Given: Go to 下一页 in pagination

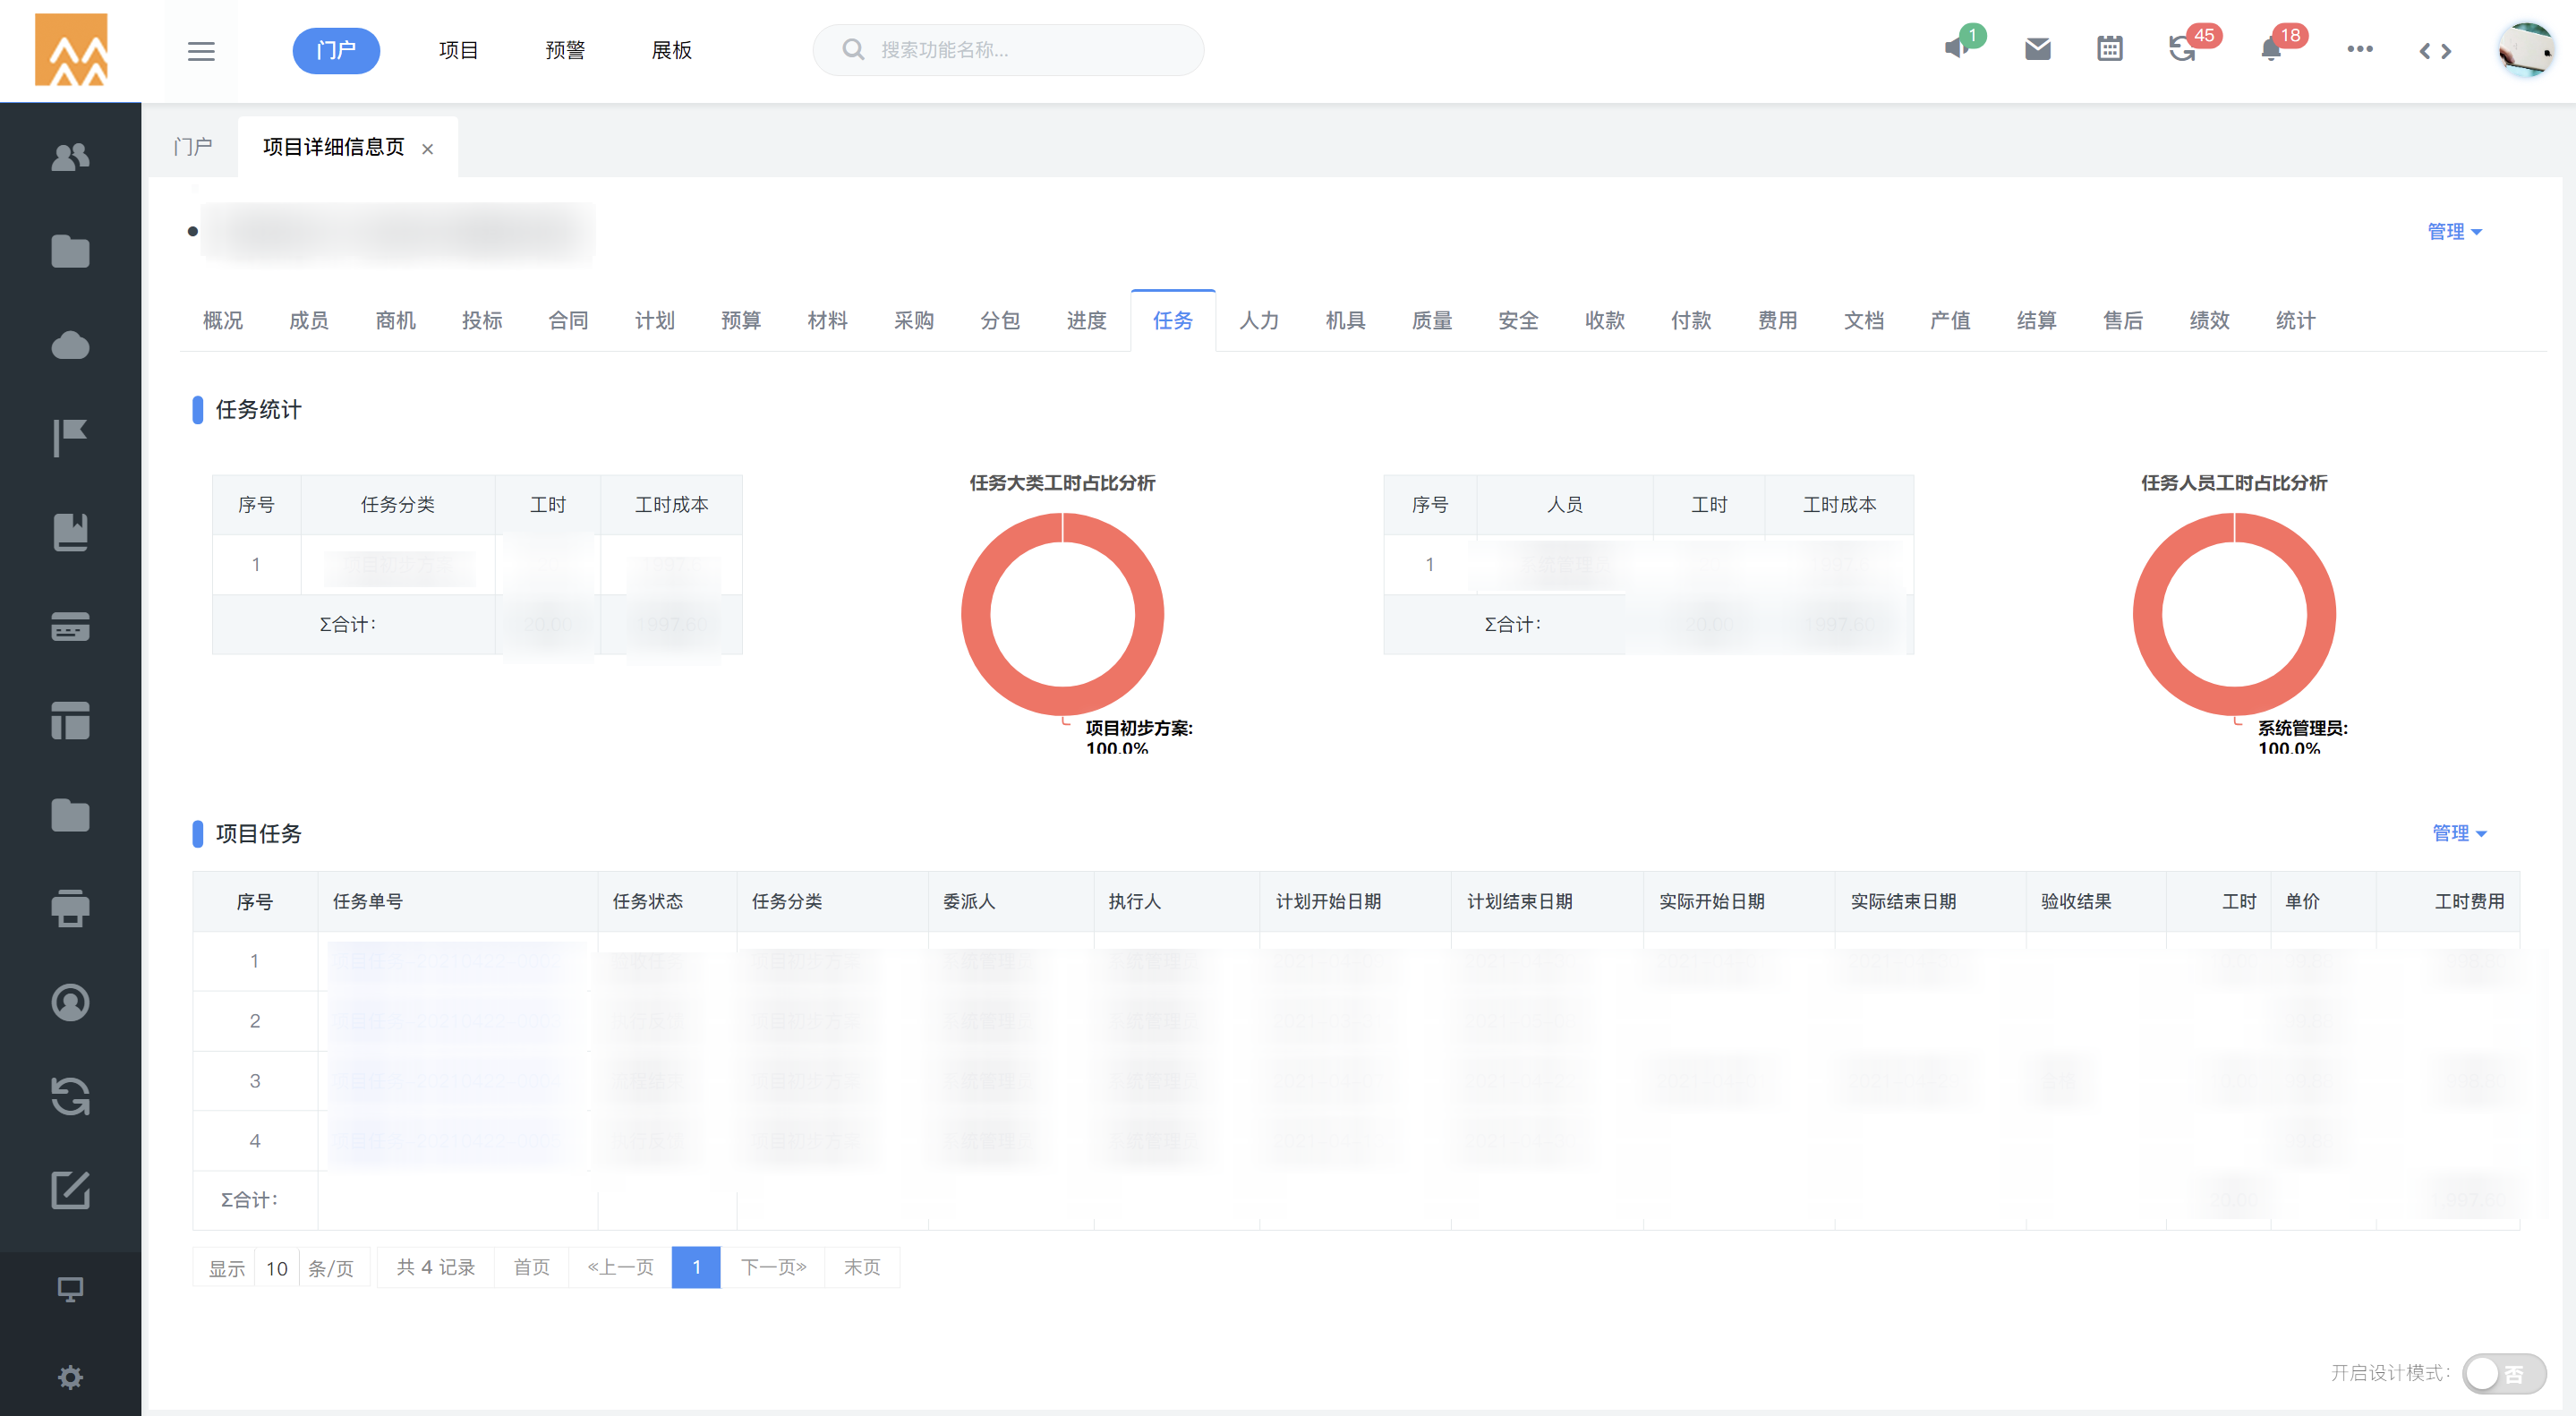Looking at the screenshot, I should tap(773, 1268).
